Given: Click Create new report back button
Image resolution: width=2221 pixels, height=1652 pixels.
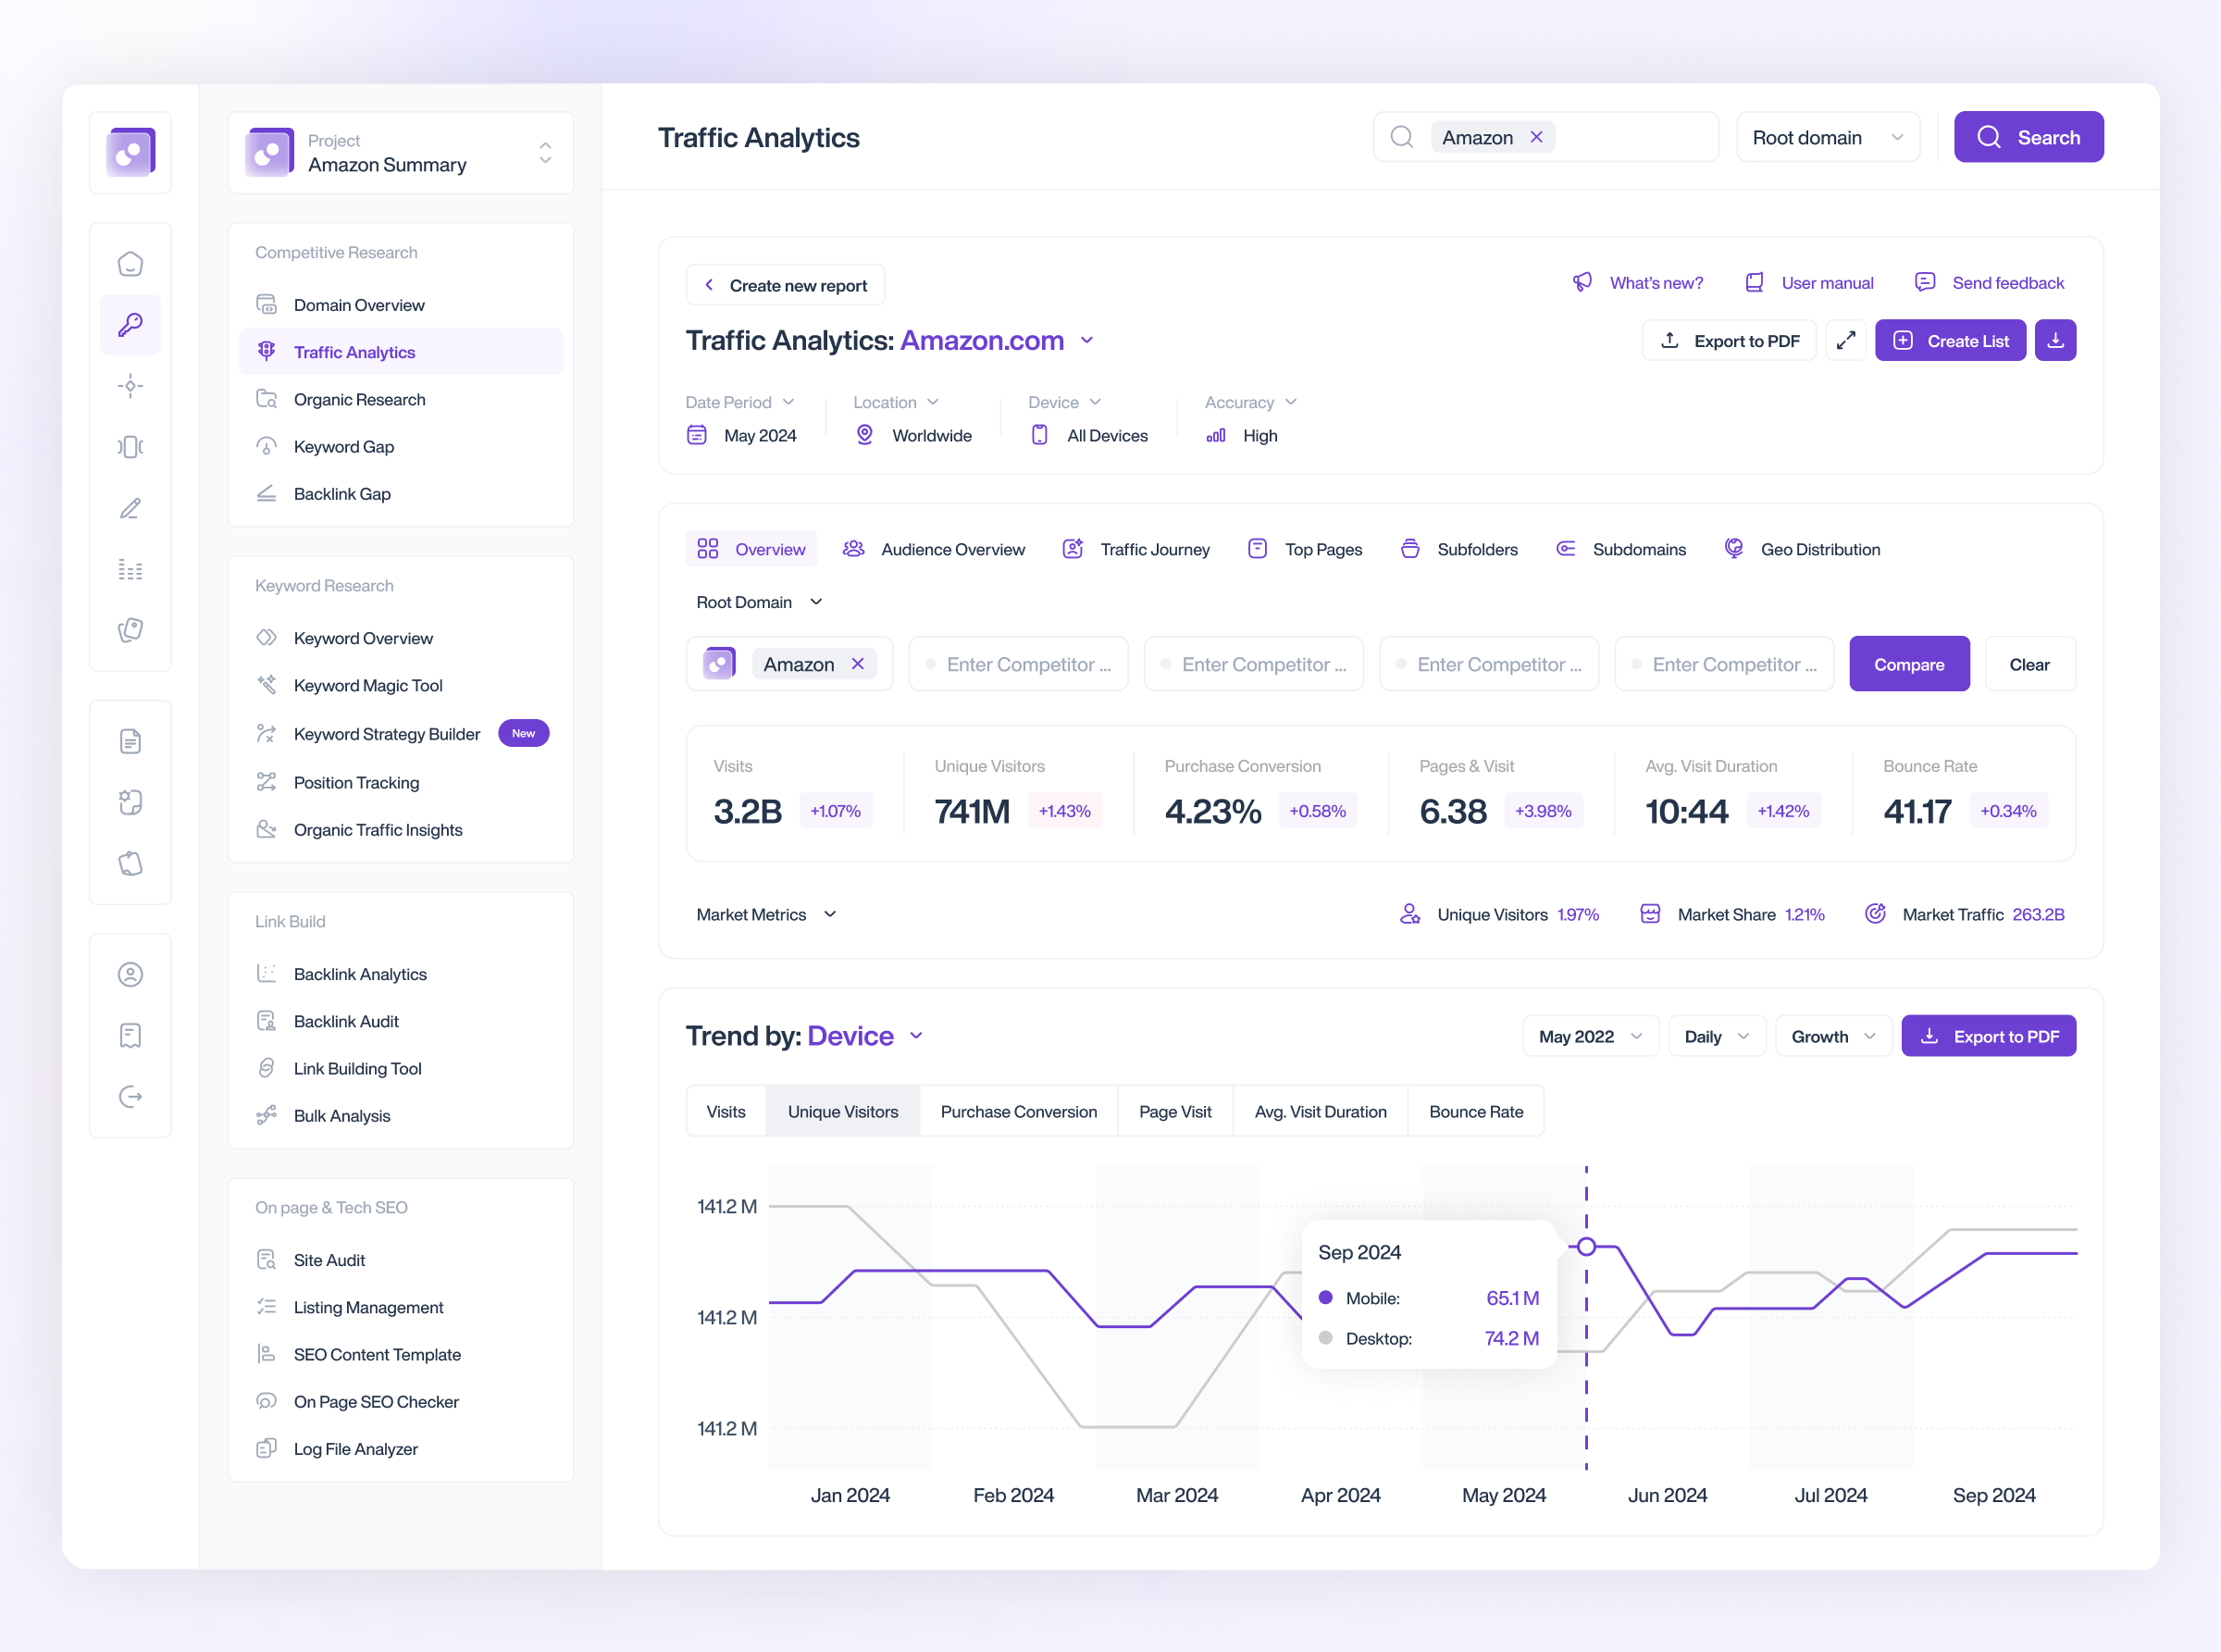Looking at the screenshot, I should click(x=786, y=285).
